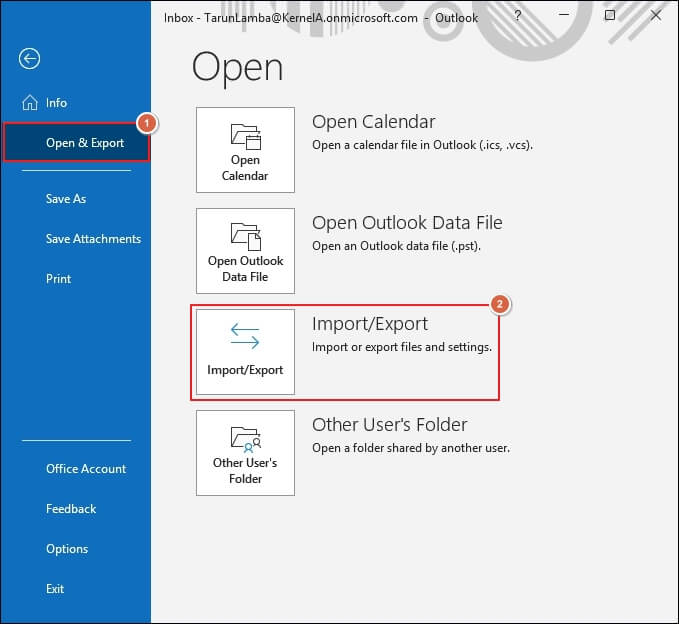Click Exit to close Outlook
The width and height of the screenshot is (679, 624).
[55, 589]
